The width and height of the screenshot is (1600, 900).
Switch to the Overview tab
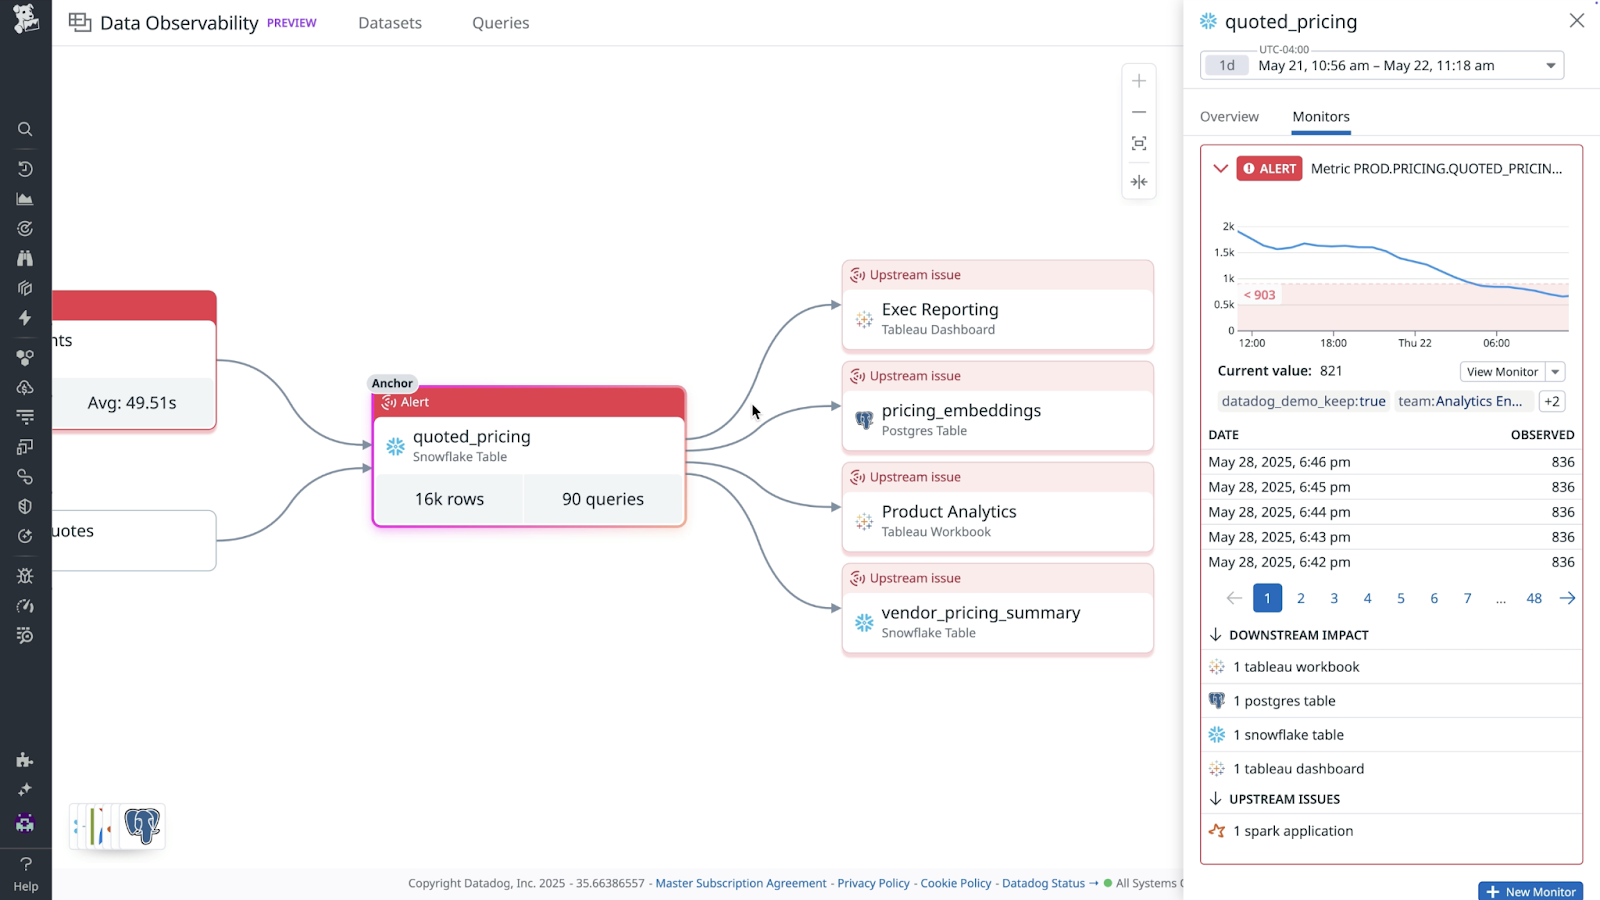(1229, 117)
